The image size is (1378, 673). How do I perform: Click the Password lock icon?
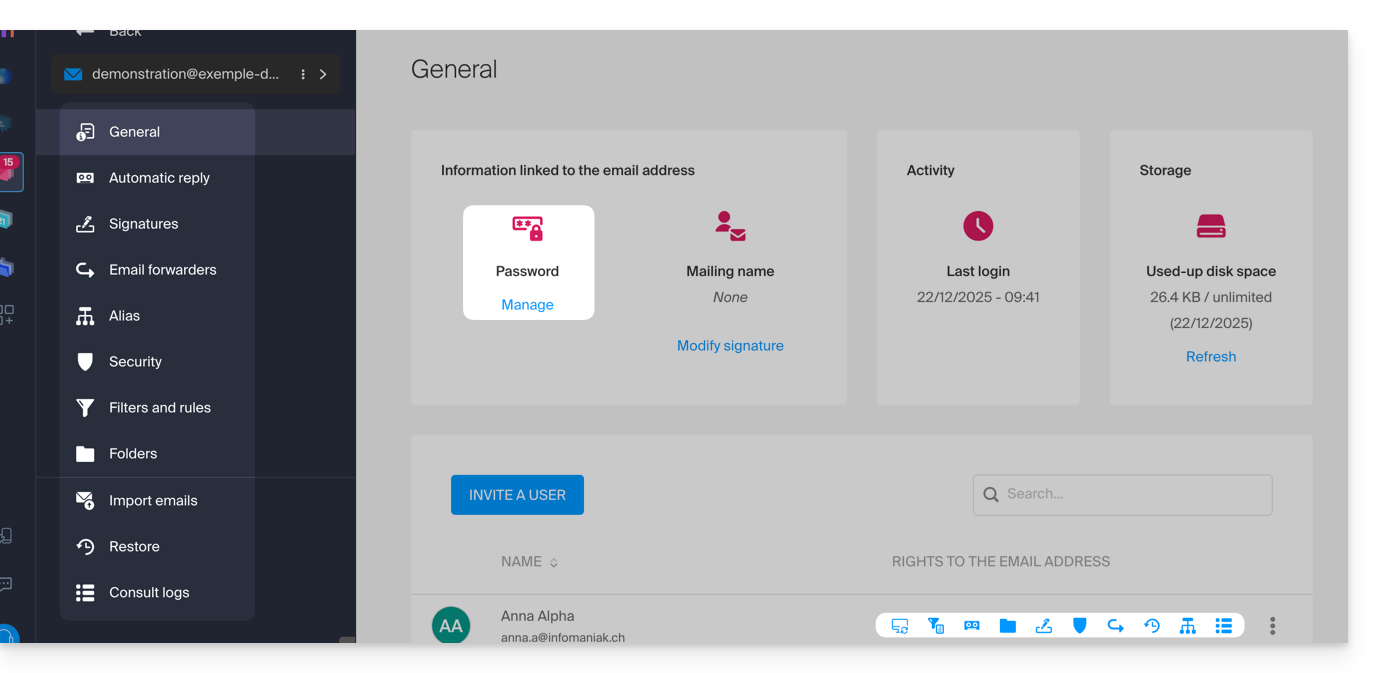point(527,229)
